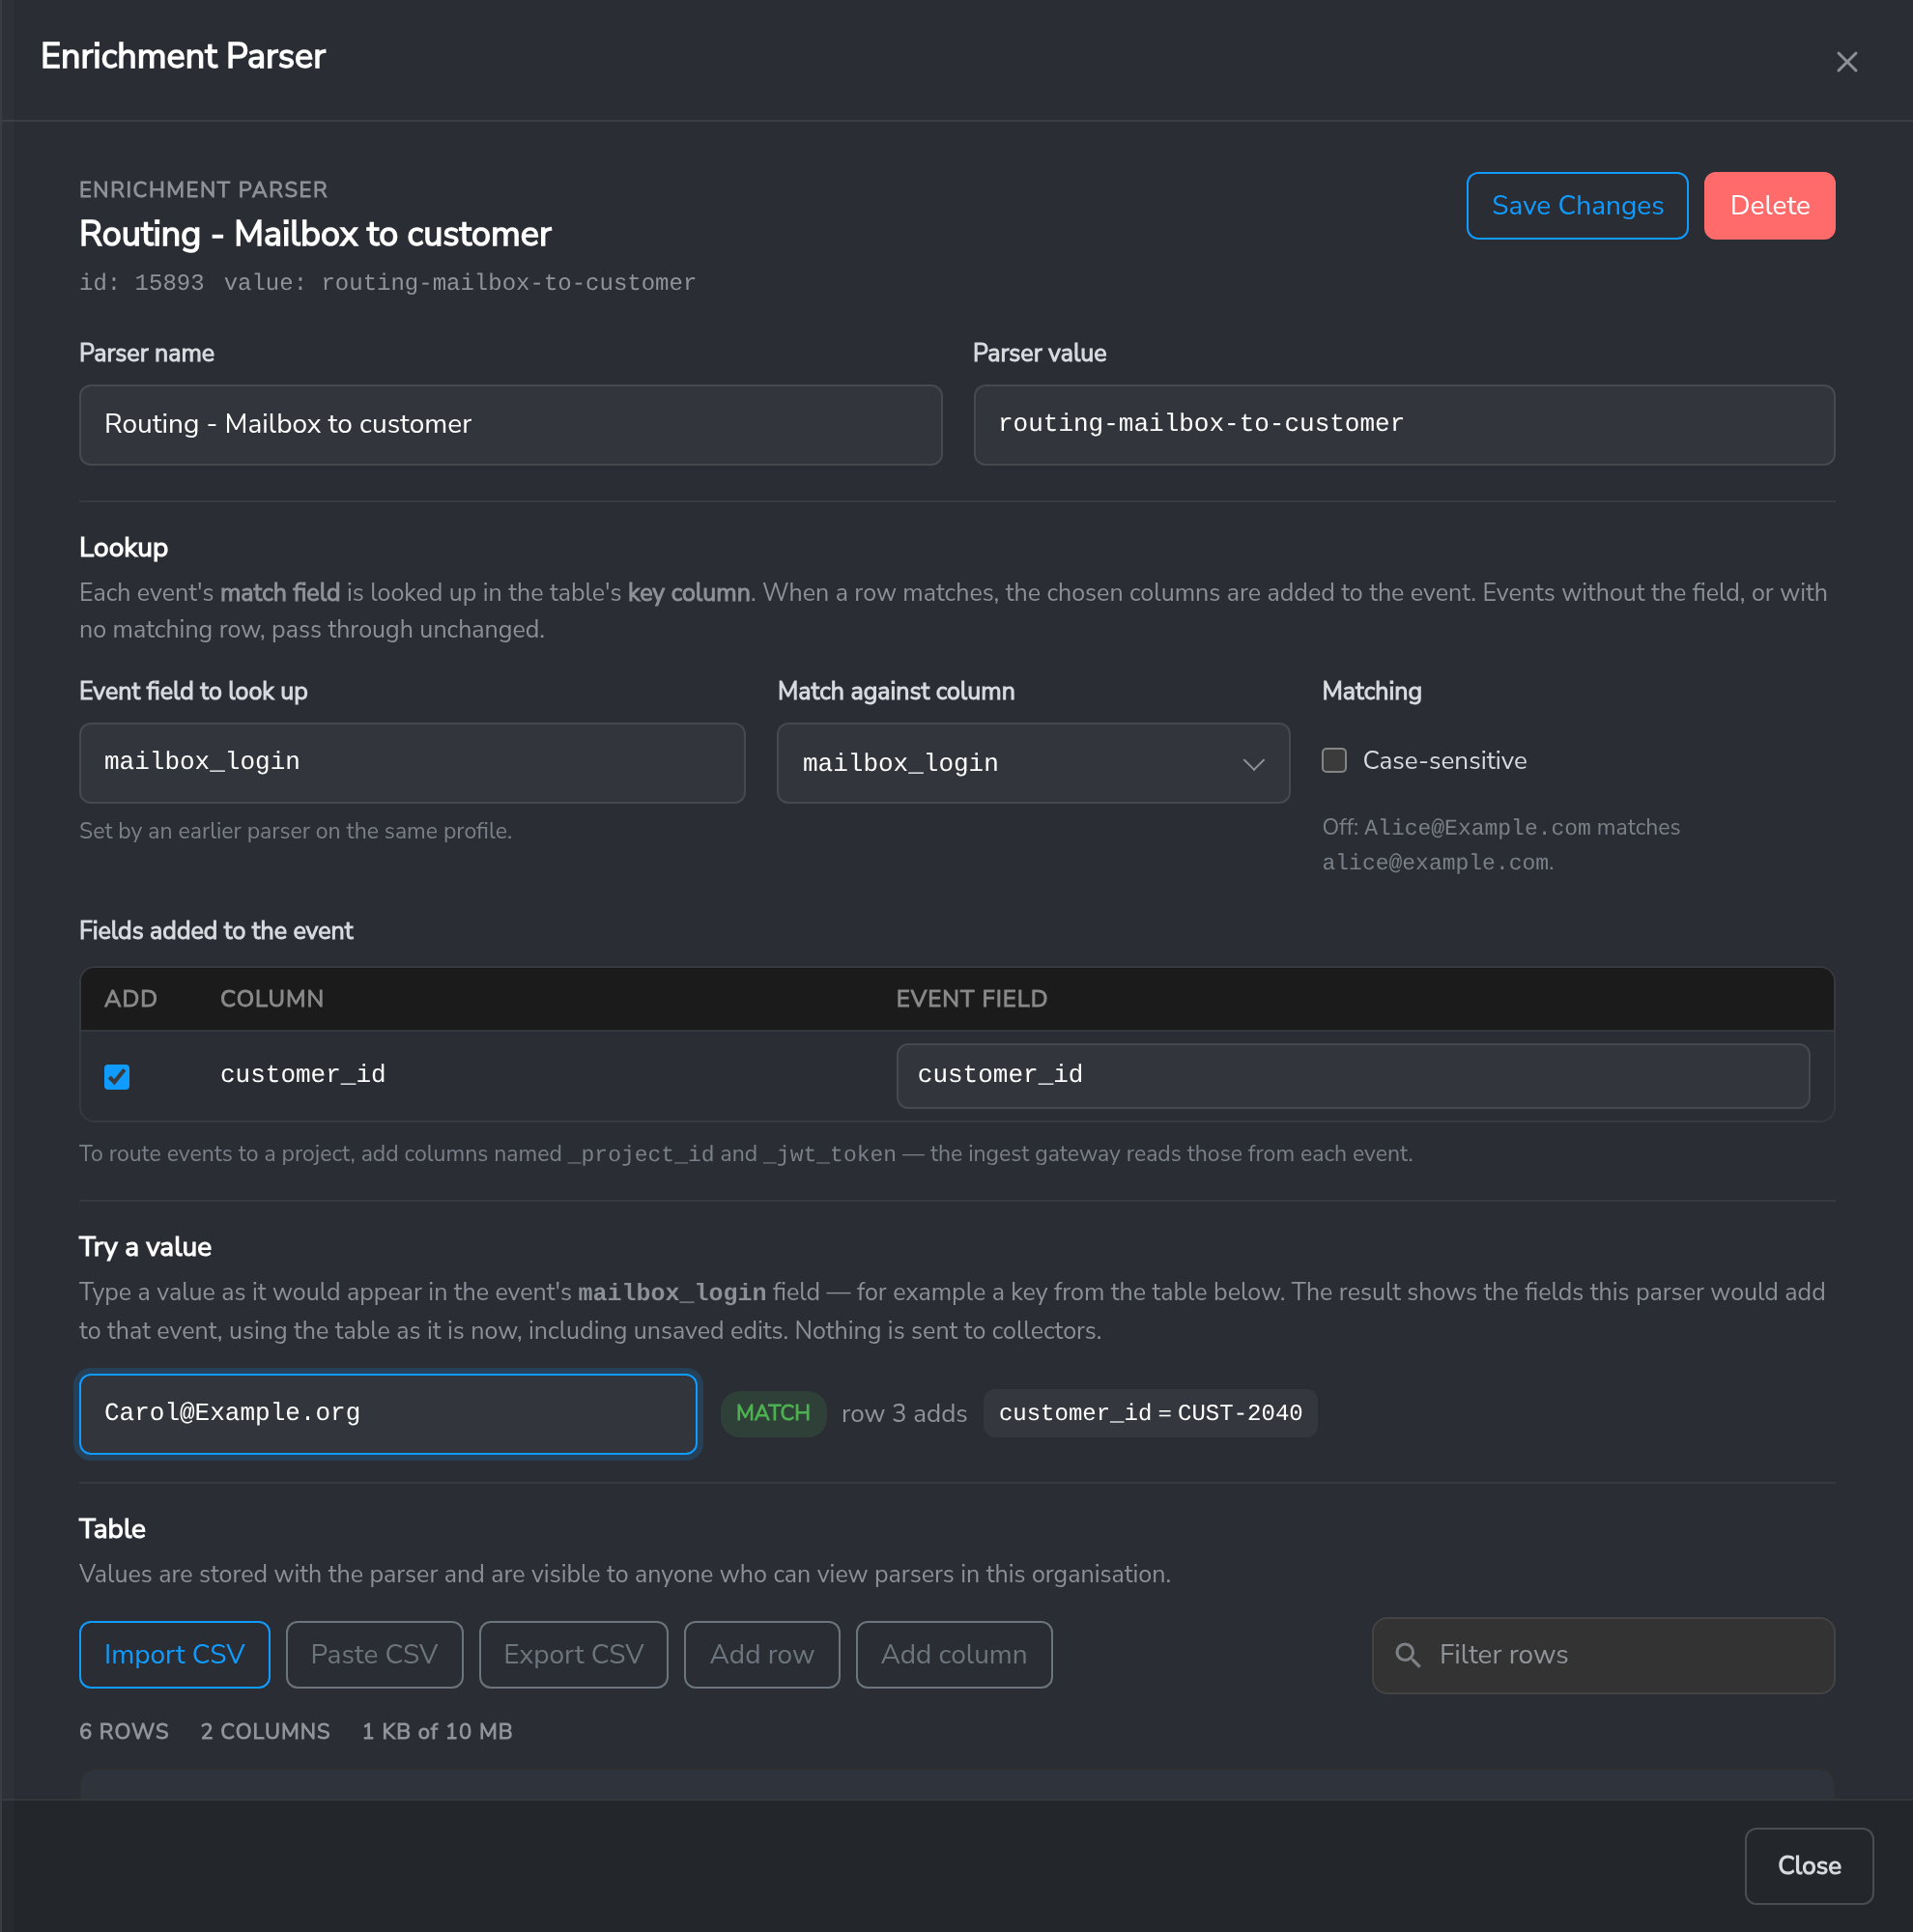Focus the Parser name input field

510,425
